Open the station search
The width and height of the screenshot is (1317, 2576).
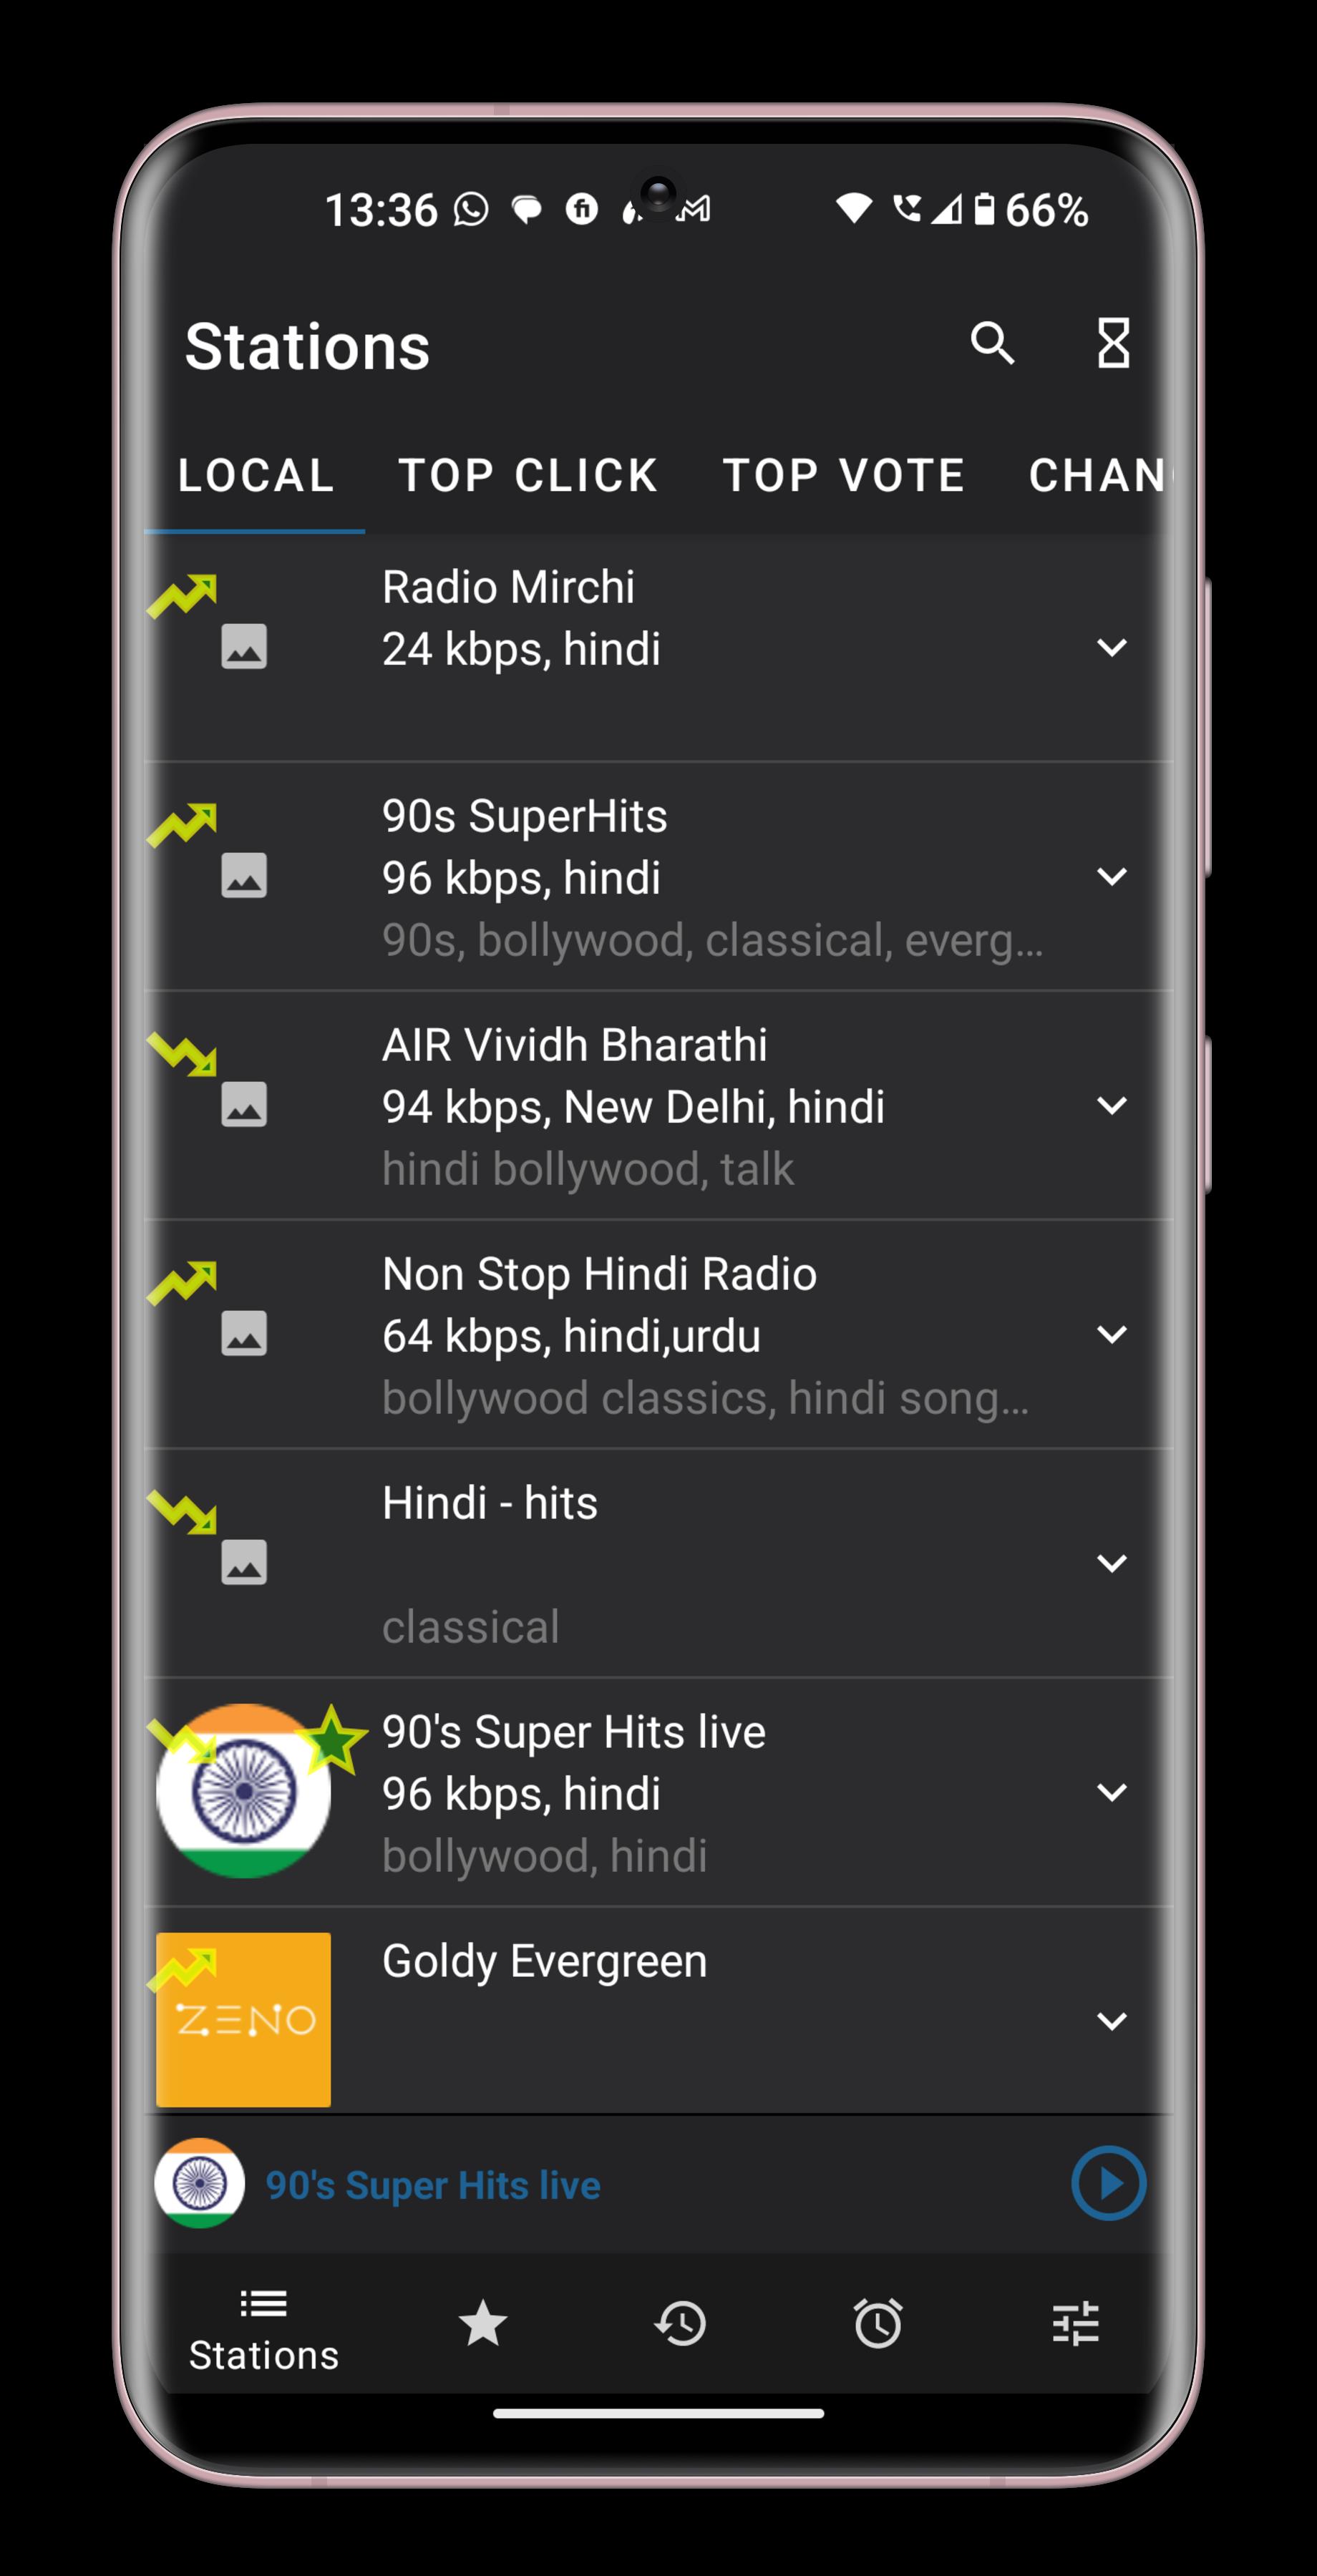point(992,343)
